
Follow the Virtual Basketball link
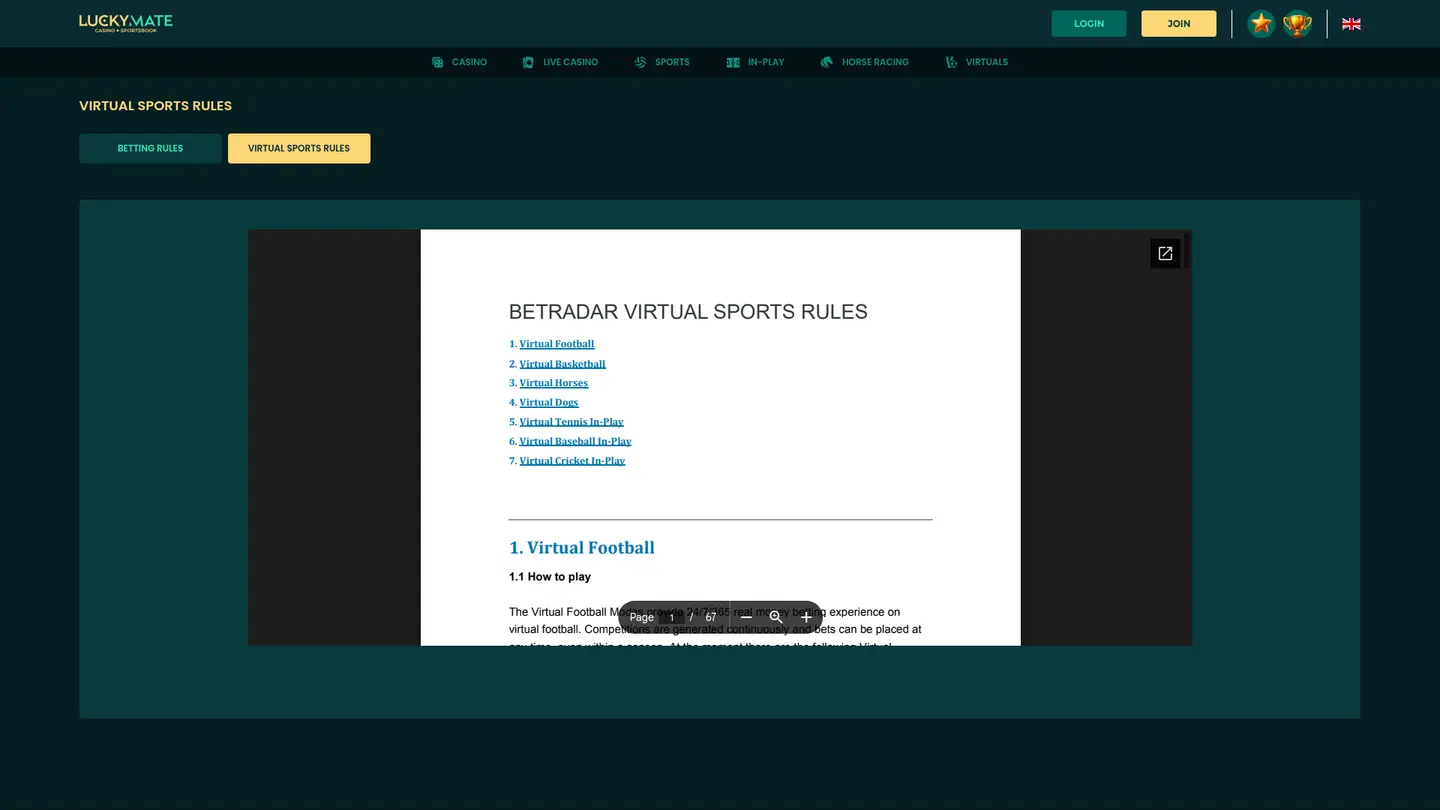[x=563, y=364]
